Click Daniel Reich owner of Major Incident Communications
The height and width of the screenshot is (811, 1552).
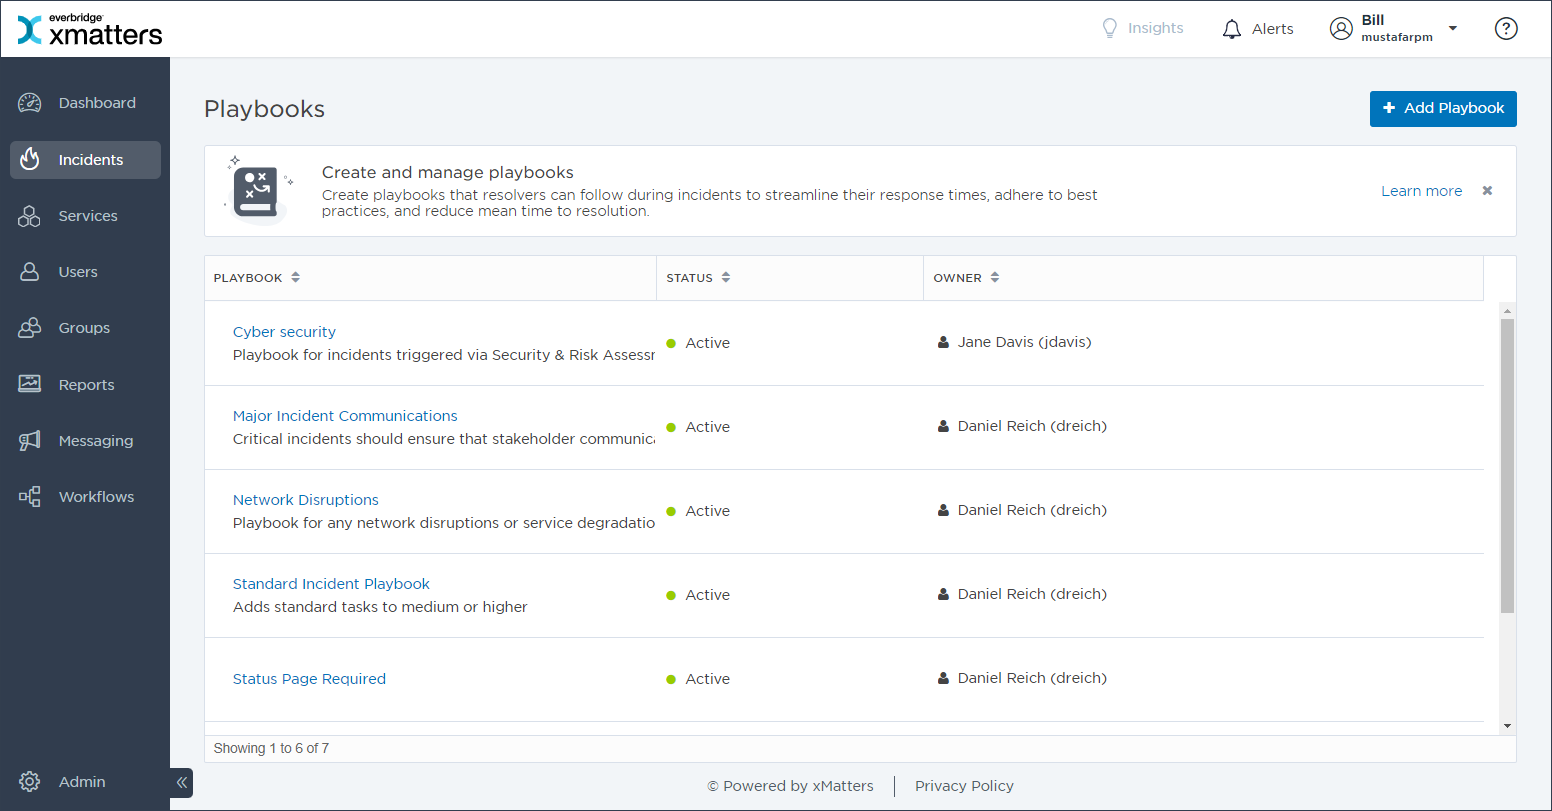[x=1032, y=426]
